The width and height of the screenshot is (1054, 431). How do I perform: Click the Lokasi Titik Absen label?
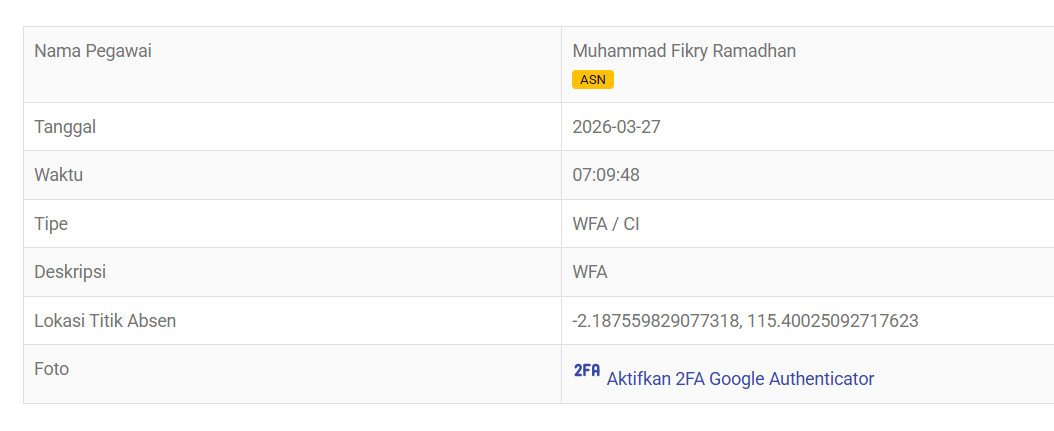pyautogui.click(x=105, y=321)
